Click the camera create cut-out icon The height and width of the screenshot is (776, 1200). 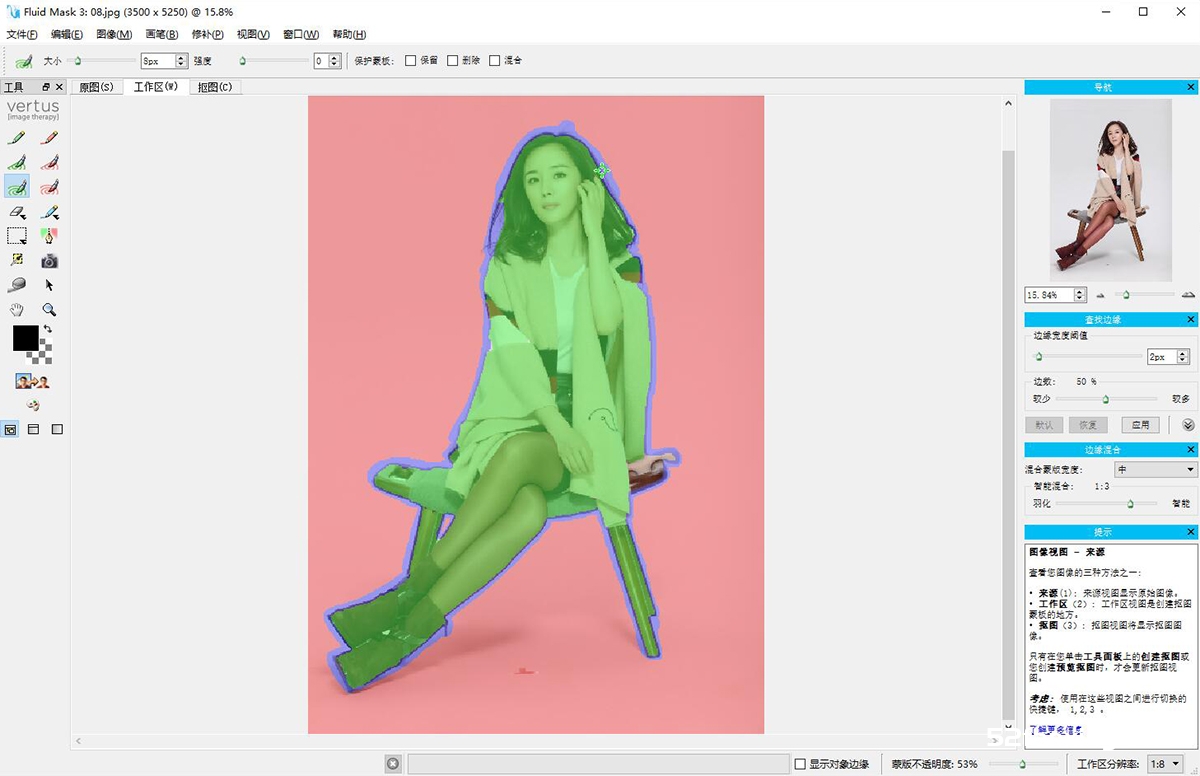(x=49, y=261)
